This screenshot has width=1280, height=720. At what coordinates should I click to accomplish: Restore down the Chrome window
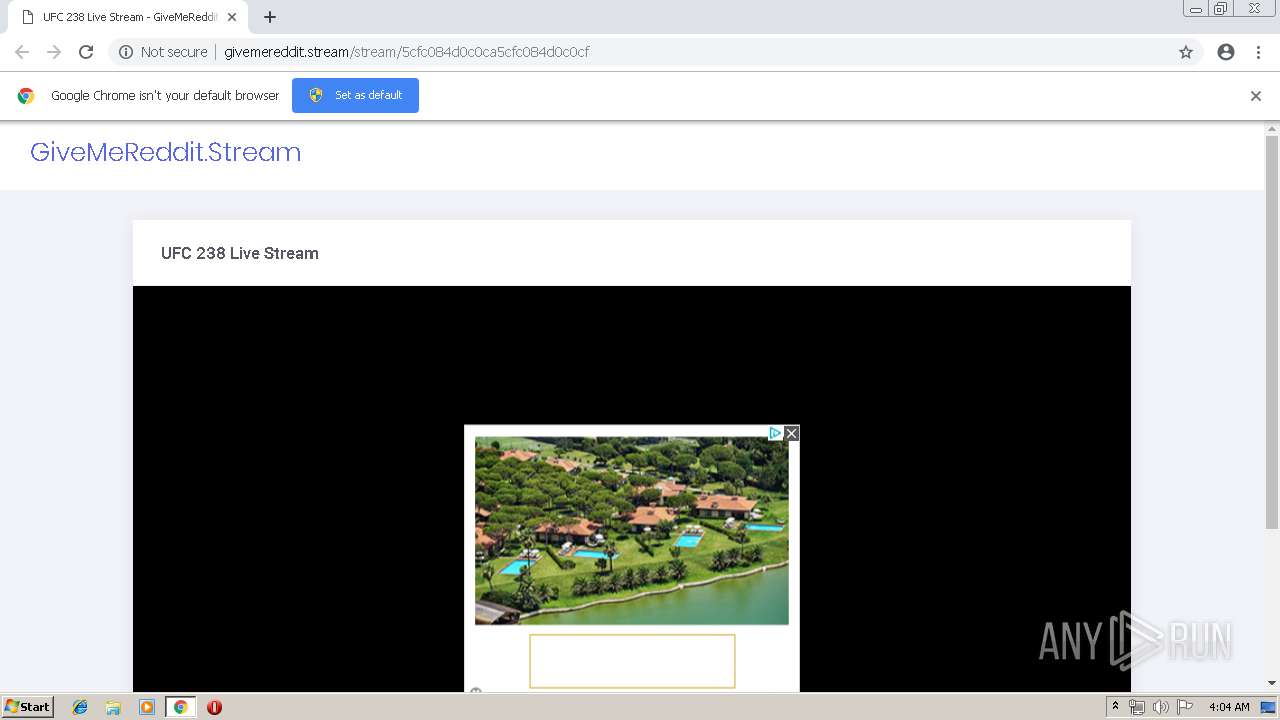click(1221, 9)
